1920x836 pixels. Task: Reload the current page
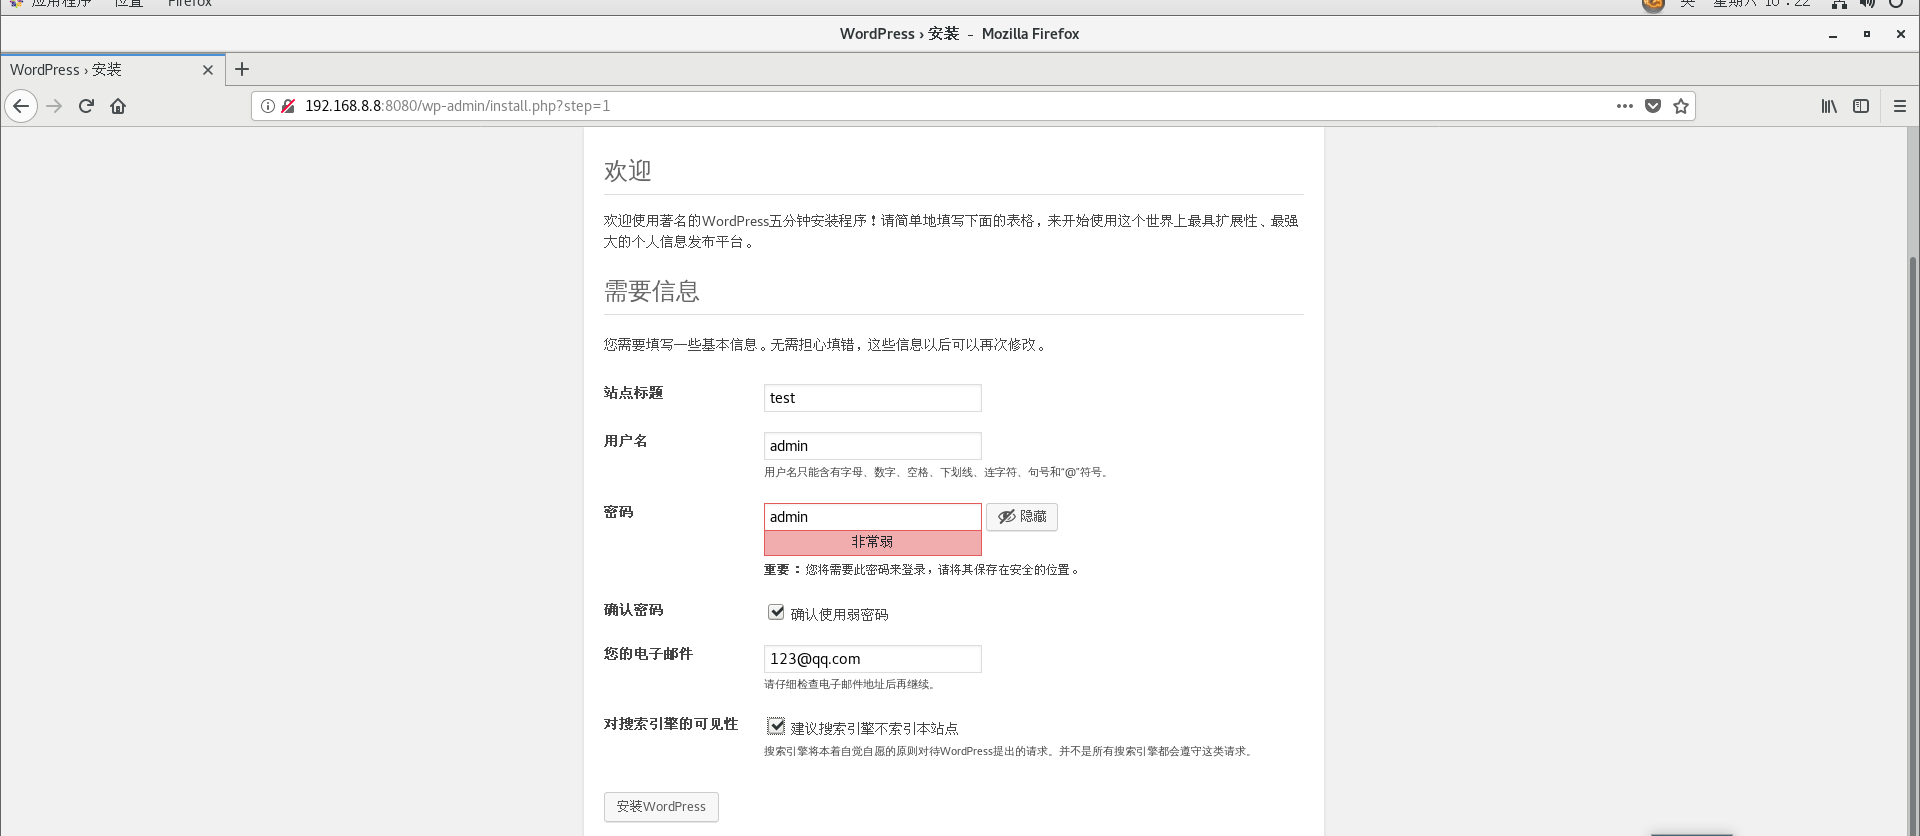[x=86, y=106]
